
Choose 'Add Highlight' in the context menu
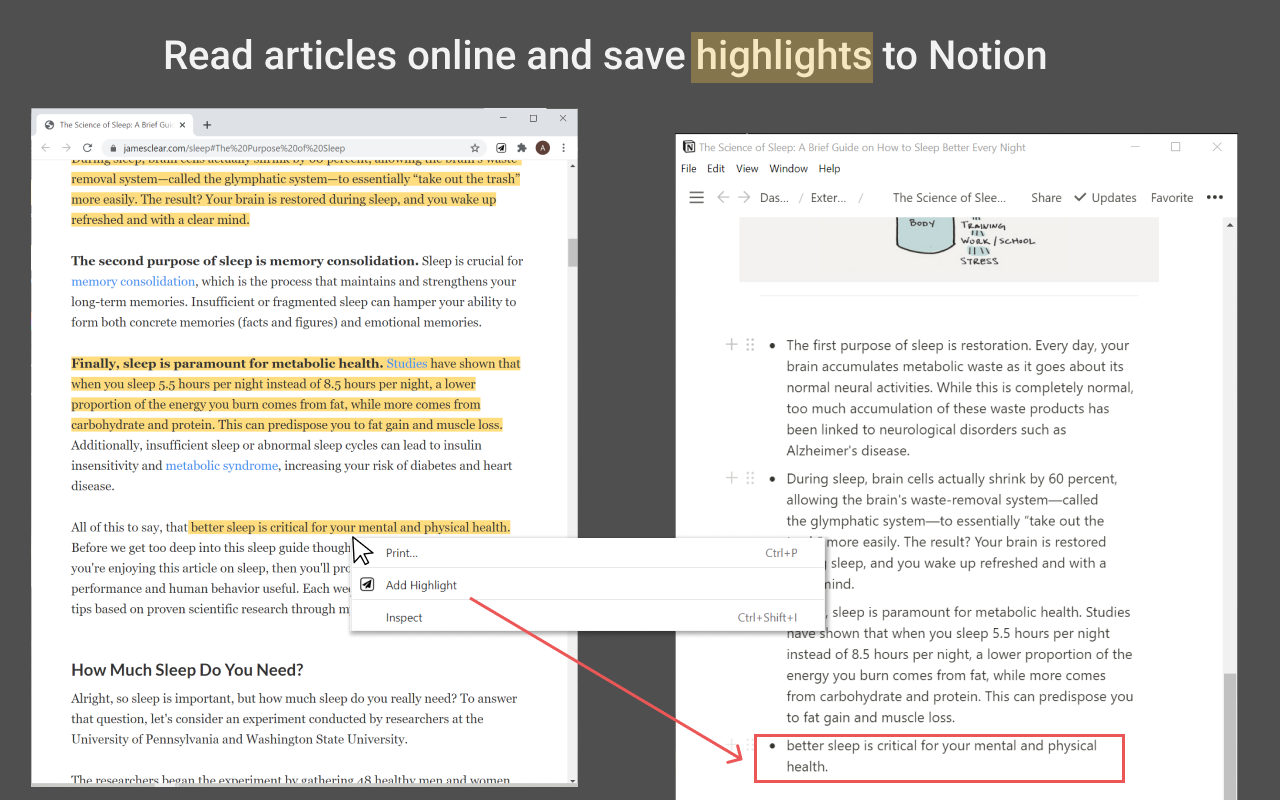point(587,585)
